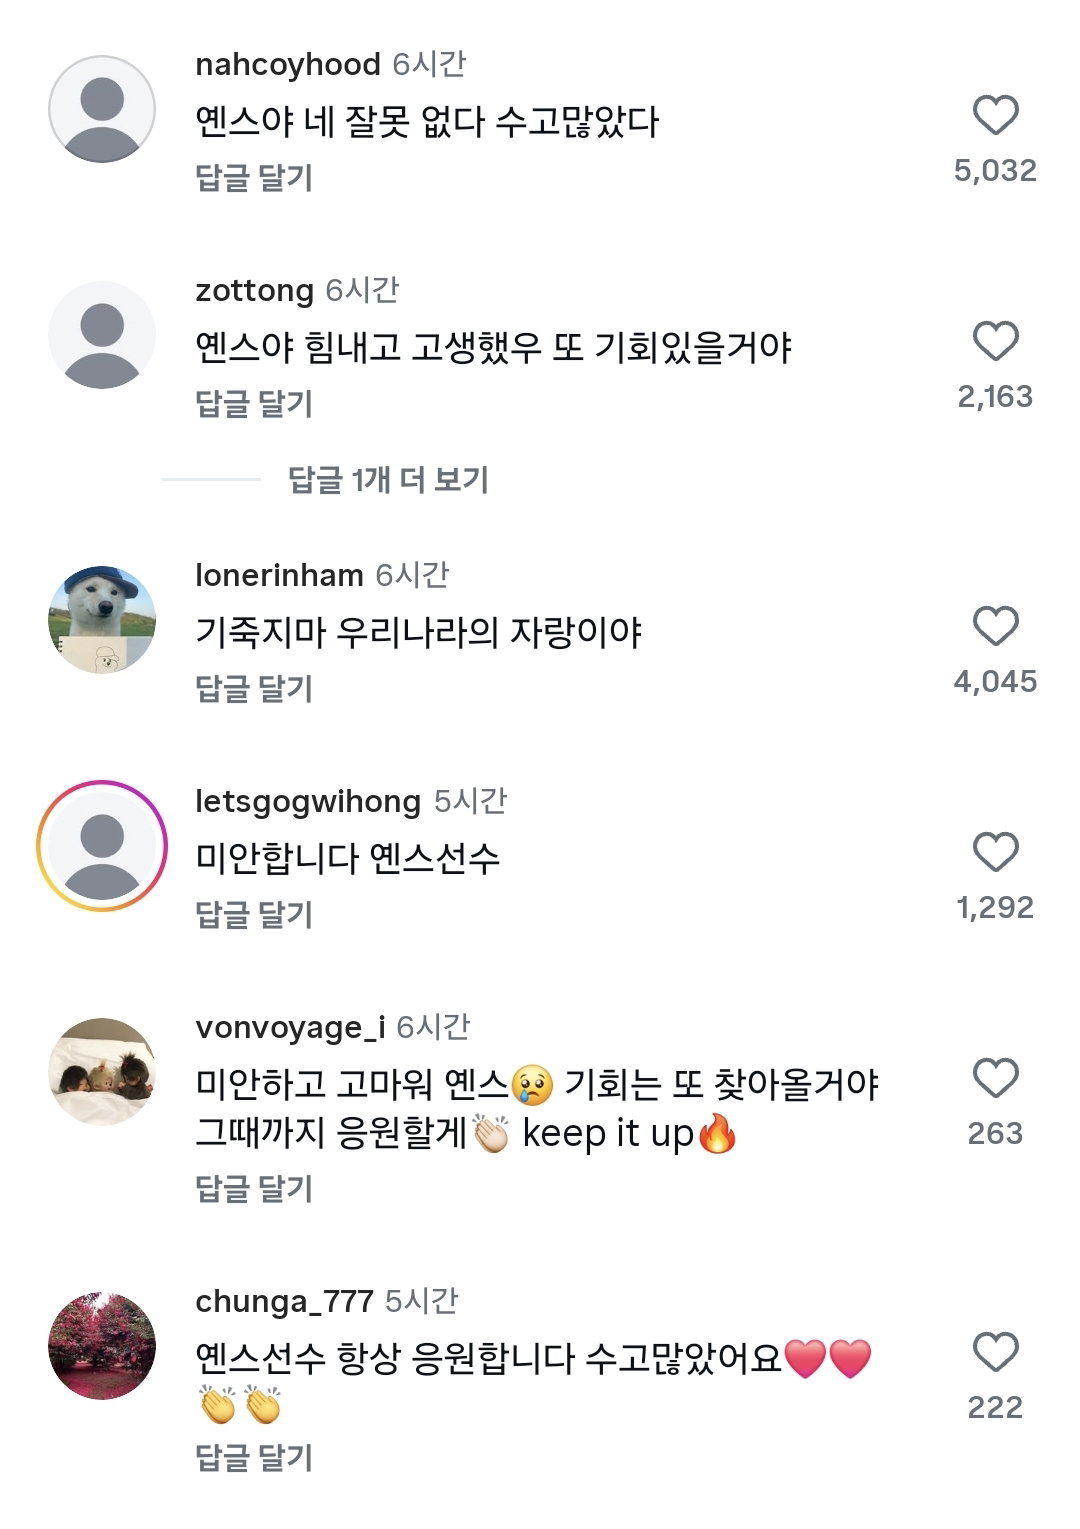Screen dimensions: 1080x1529
Task: Reply to chunga_777's comment via 답글 달기
Action: coord(254,1458)
